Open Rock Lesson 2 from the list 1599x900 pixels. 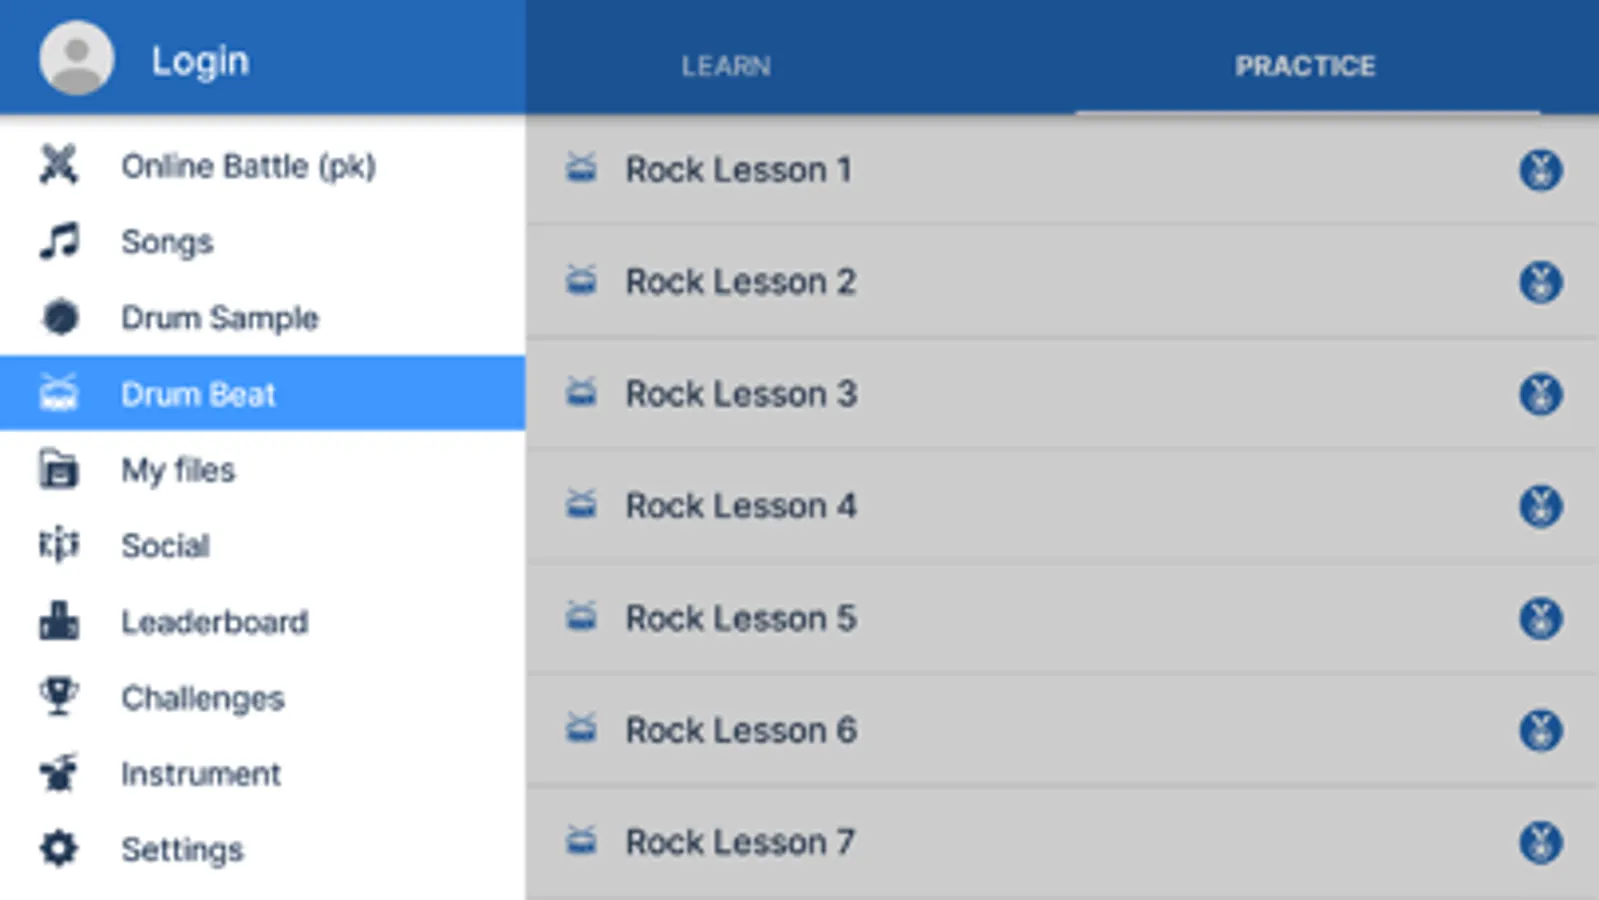tap(740, 282)
